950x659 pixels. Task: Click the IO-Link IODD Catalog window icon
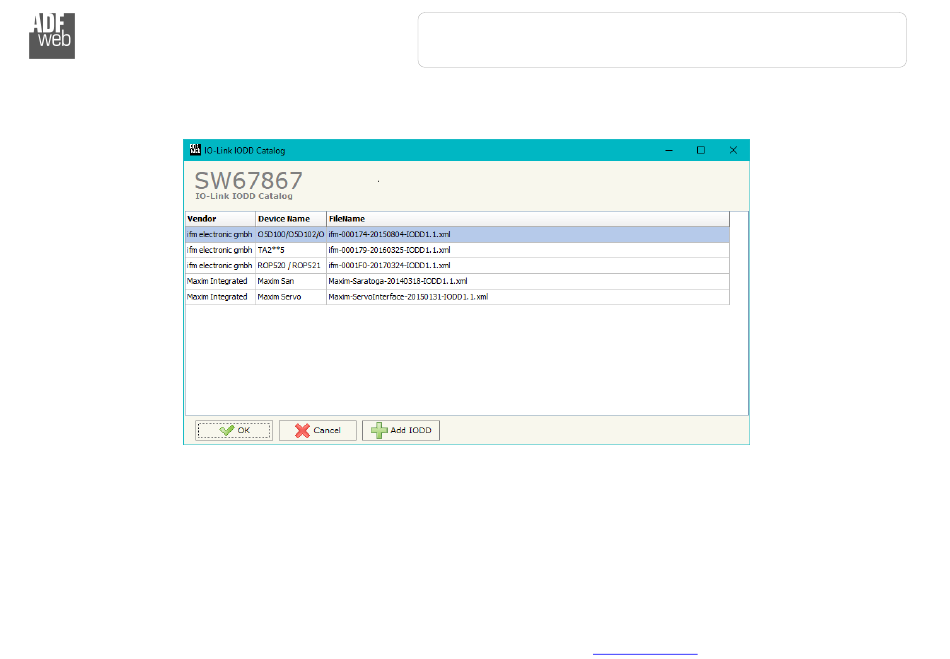(195, 150)
